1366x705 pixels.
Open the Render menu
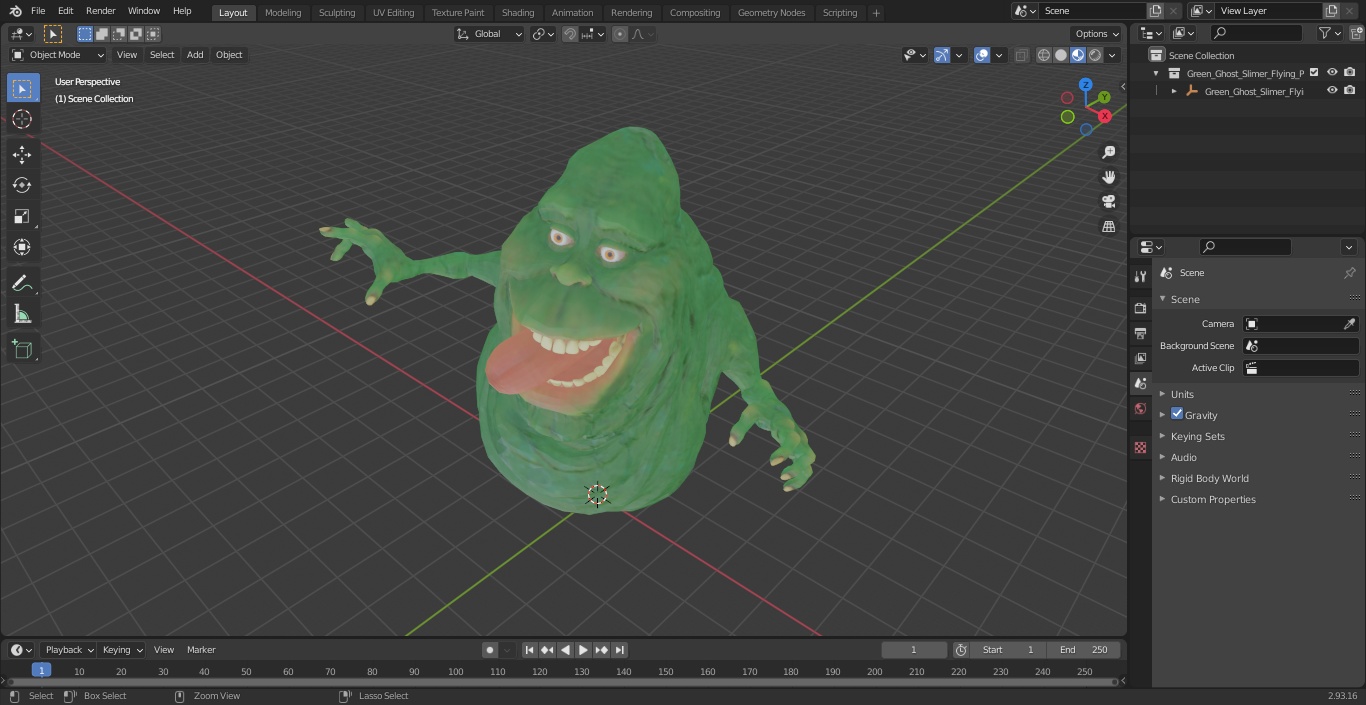coord(100,11)
